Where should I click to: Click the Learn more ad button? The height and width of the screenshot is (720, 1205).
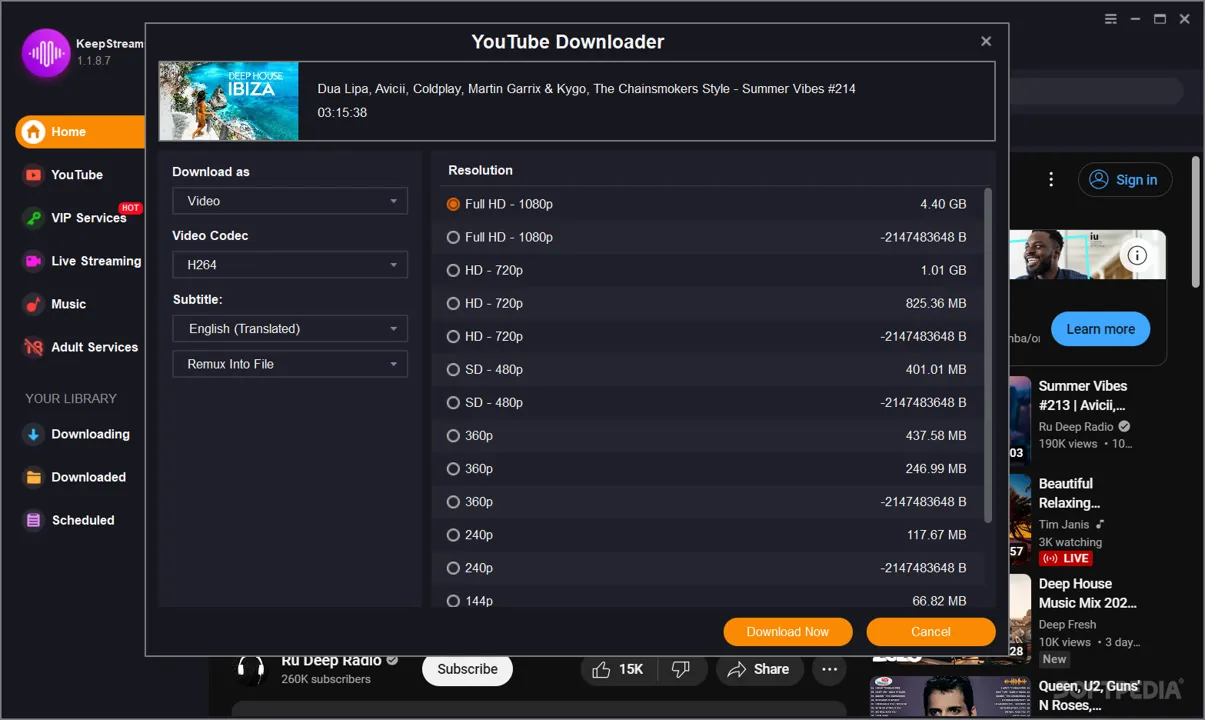click(x=1100, y=329)
